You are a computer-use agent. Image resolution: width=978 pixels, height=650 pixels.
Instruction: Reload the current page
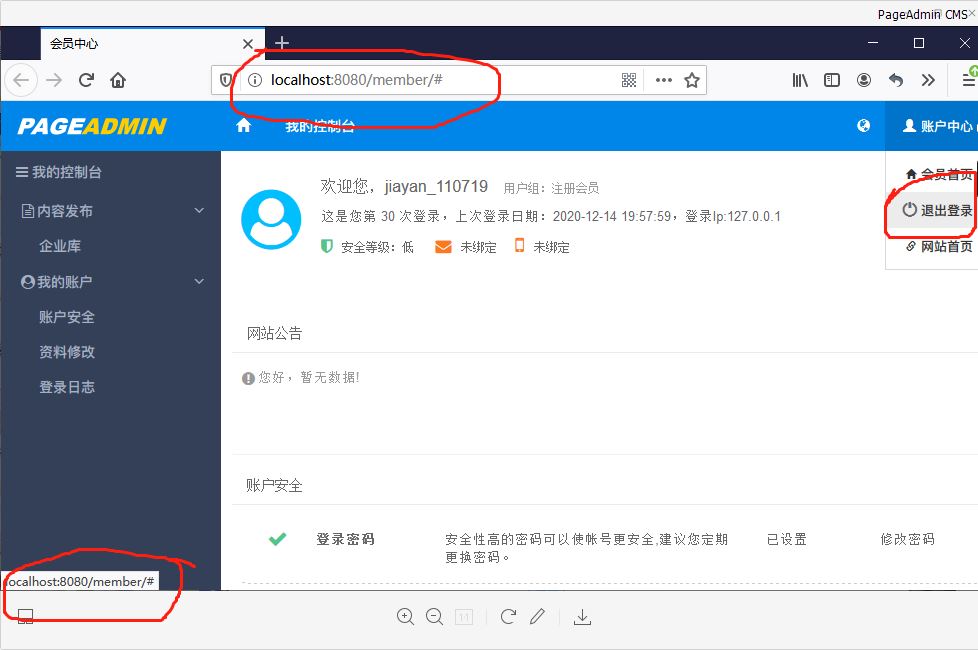[x=86, y=80]
